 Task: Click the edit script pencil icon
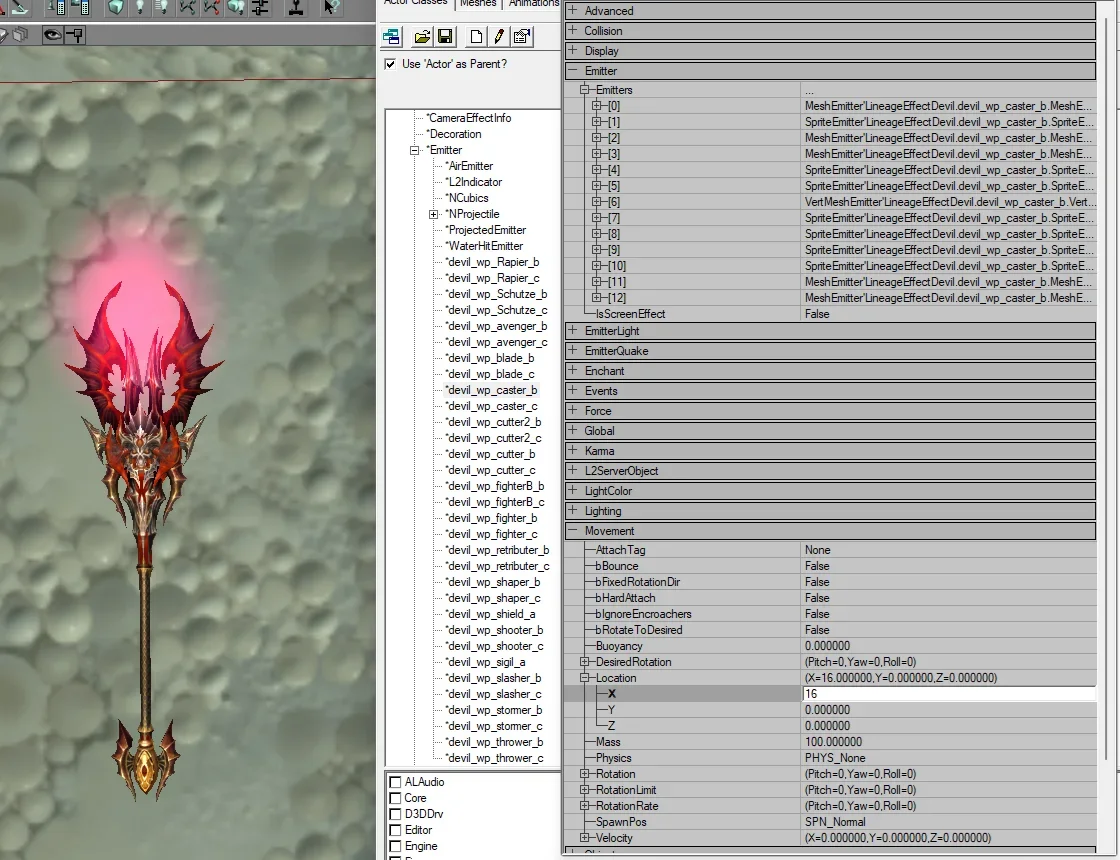point(499,36)
